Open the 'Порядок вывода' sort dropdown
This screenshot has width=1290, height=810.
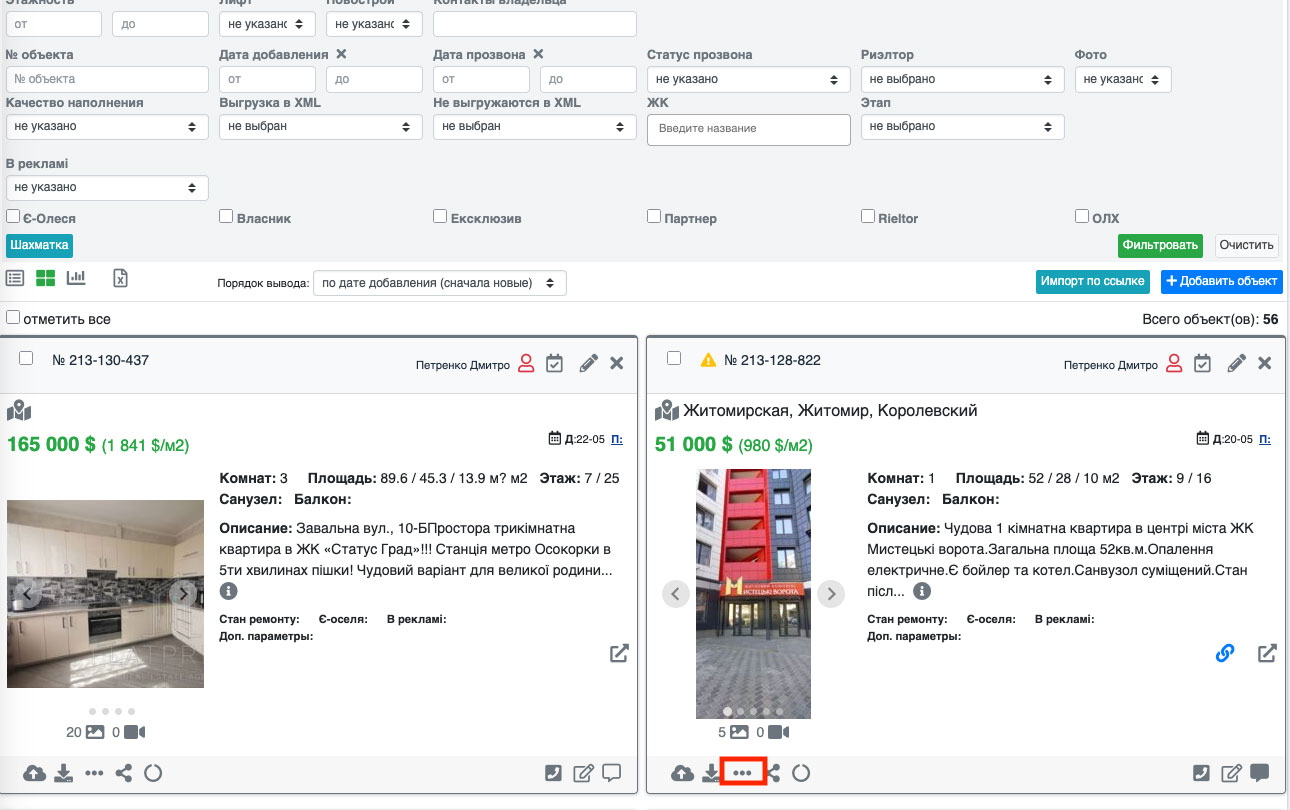tap(439, 283)
